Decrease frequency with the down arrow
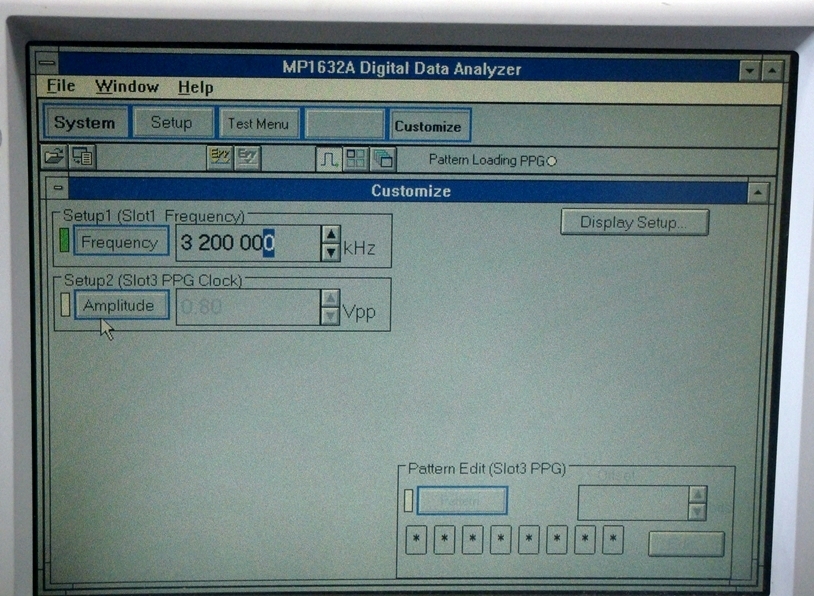This screenshot has width=814, height=596. [331, 252]
